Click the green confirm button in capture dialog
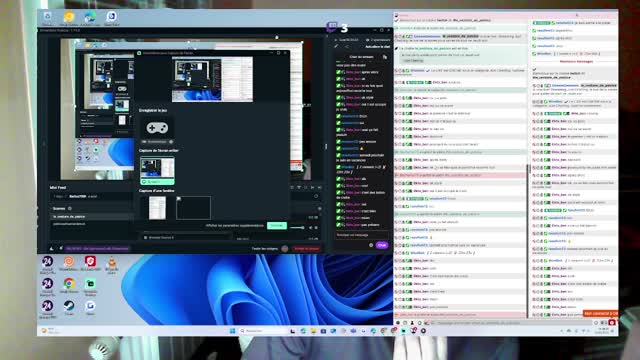 (x=276, y=225)
